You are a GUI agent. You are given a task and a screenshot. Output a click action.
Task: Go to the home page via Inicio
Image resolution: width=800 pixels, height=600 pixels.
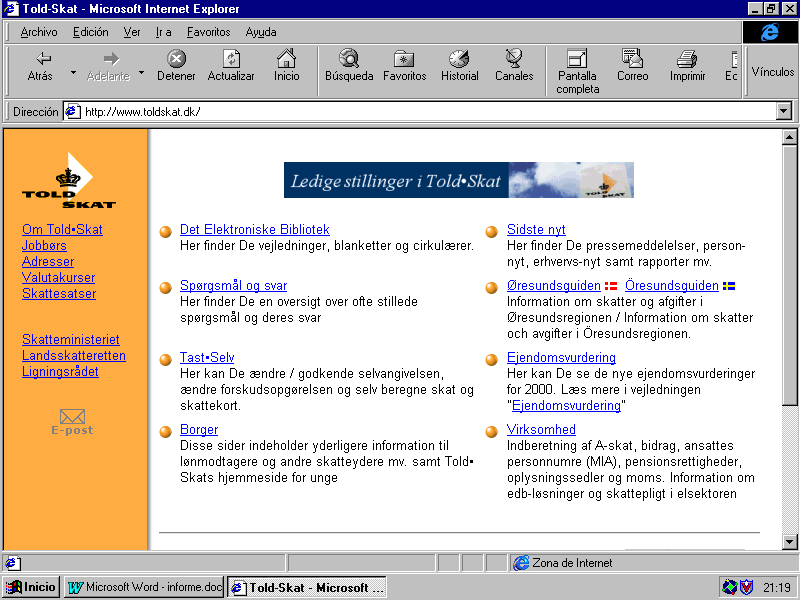click(x=286, y=66)
